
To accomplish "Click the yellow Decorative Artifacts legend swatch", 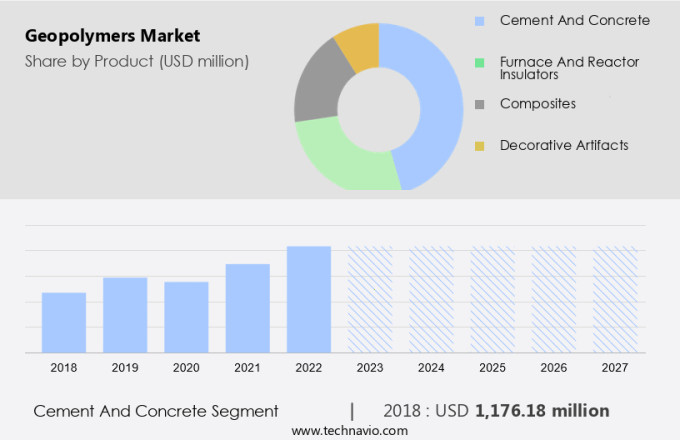I will coord(480,147).
